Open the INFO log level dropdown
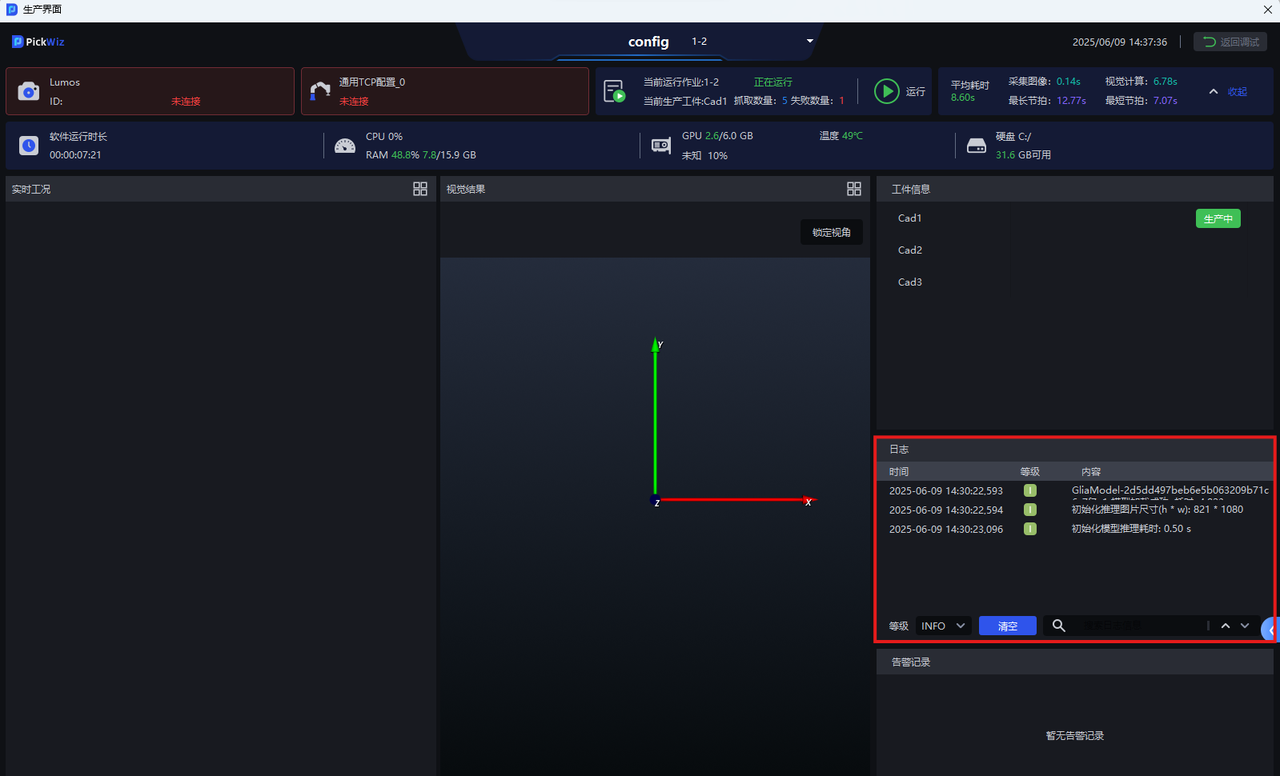 (x=943, y=626)
